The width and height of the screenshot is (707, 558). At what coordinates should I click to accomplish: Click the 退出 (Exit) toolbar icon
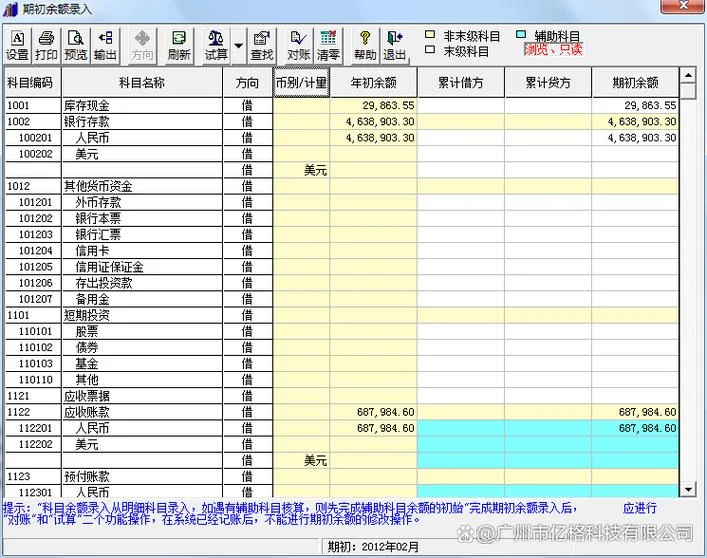coord(395,46)
